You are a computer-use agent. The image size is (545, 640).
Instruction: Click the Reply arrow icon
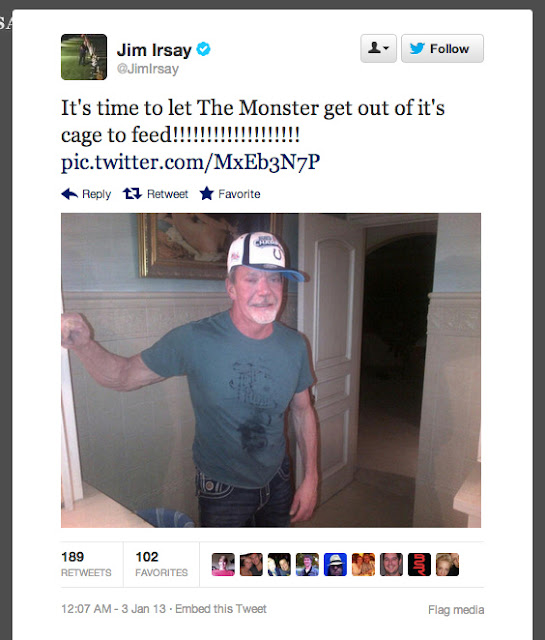tap(69, 194)
